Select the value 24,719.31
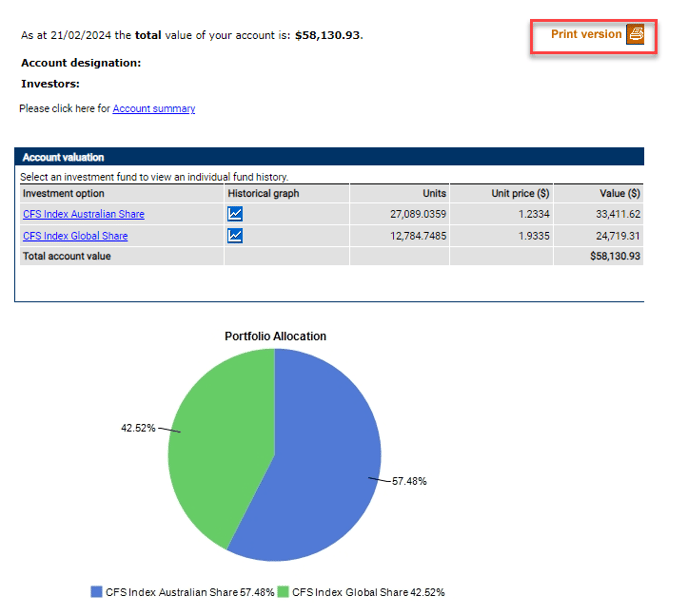 click(x=618, y=236)
